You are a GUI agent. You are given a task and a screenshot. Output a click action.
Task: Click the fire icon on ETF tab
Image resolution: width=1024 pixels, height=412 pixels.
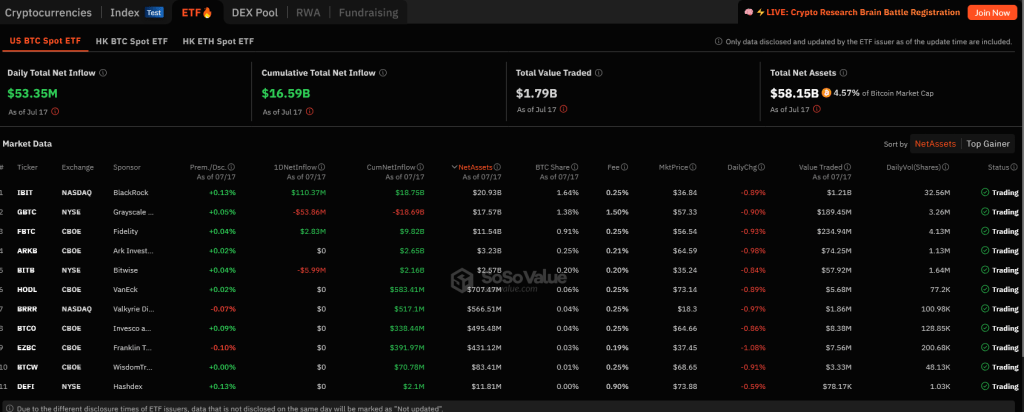click(x=207, y=12)
